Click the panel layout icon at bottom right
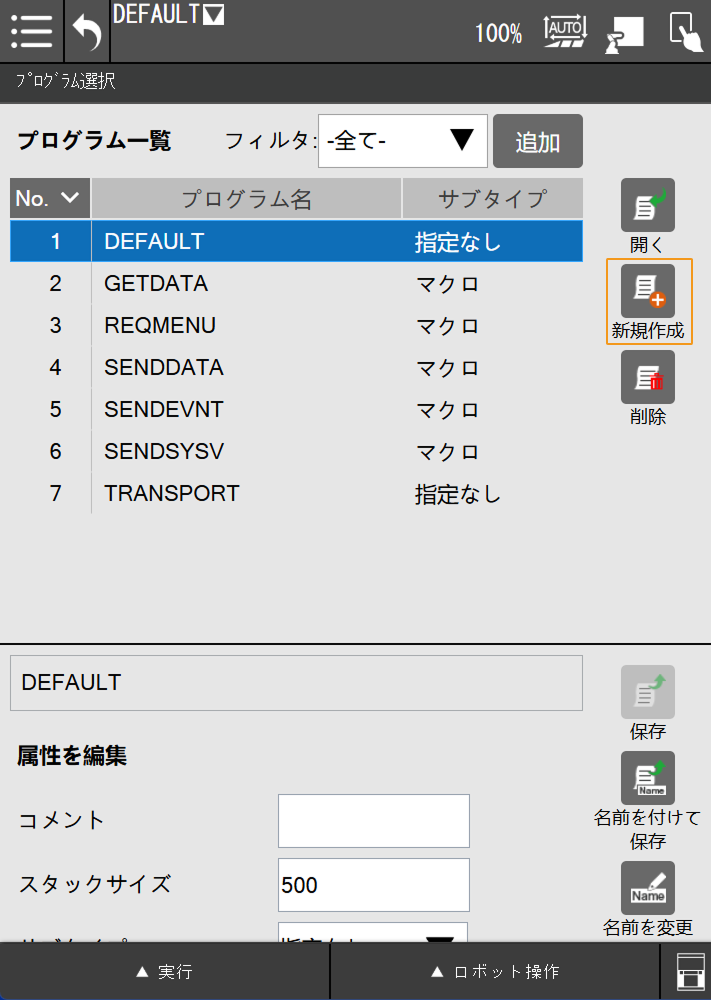 click(686, 971)
